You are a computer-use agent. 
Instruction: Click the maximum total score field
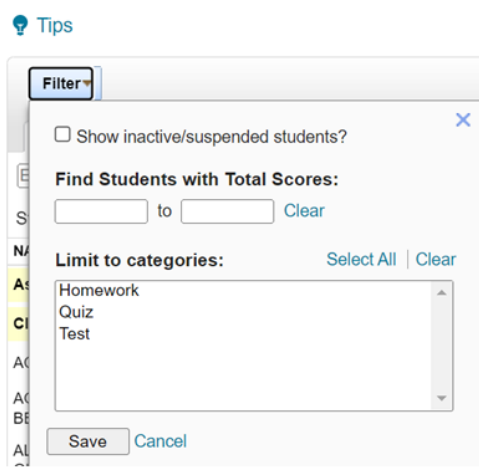click(x=227, y=211)
